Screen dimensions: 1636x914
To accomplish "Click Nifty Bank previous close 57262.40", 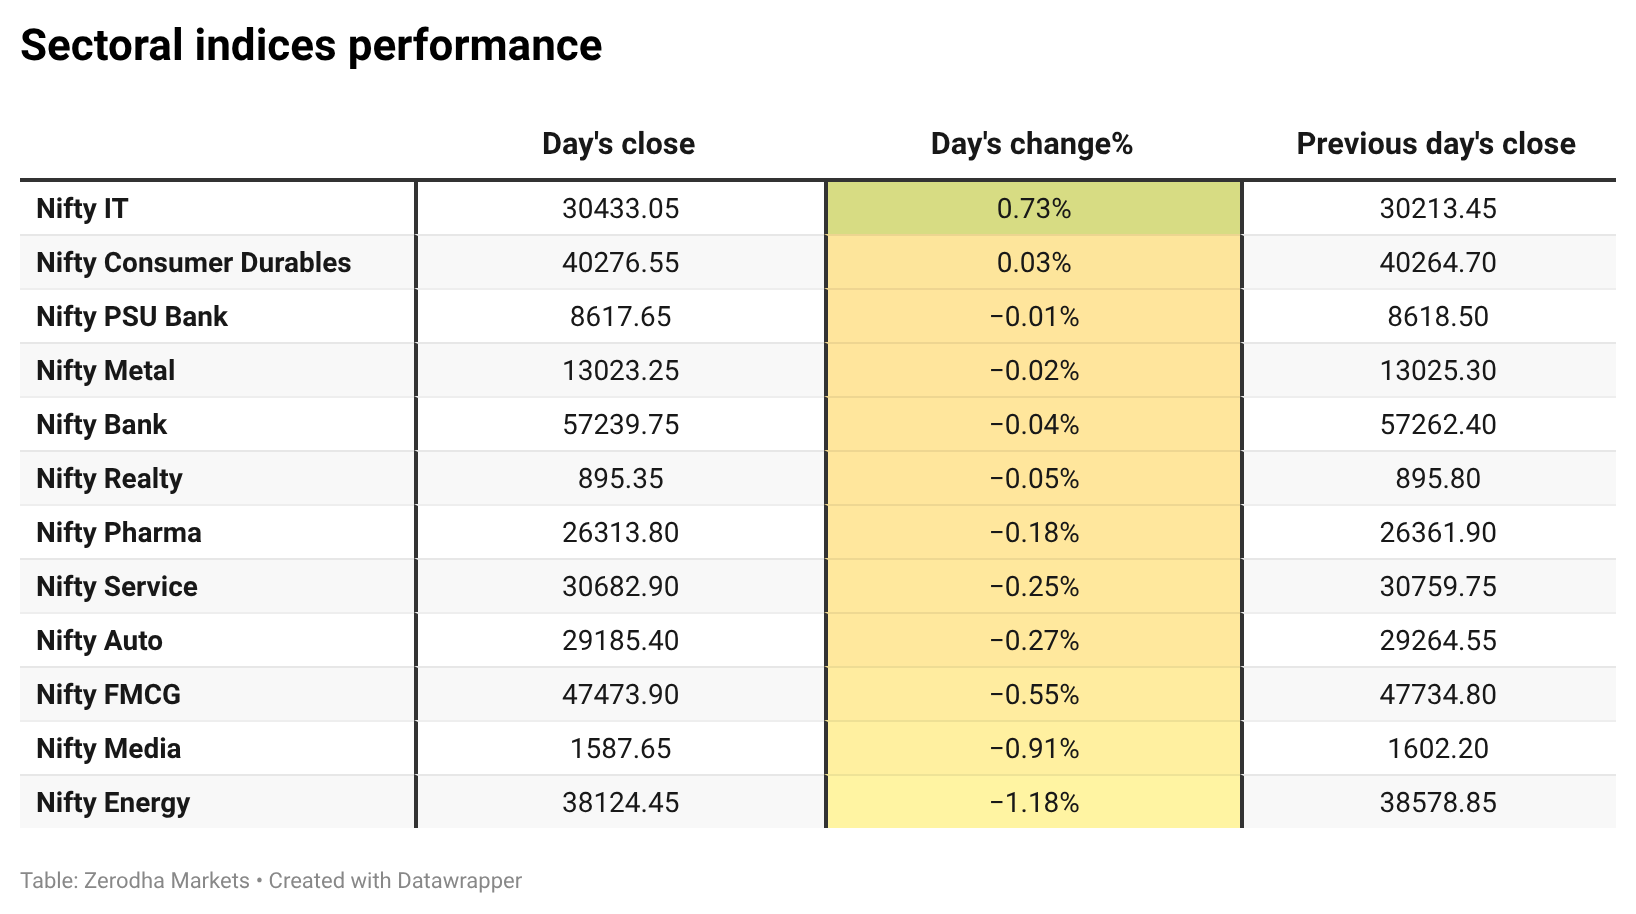I will 1438,424.
